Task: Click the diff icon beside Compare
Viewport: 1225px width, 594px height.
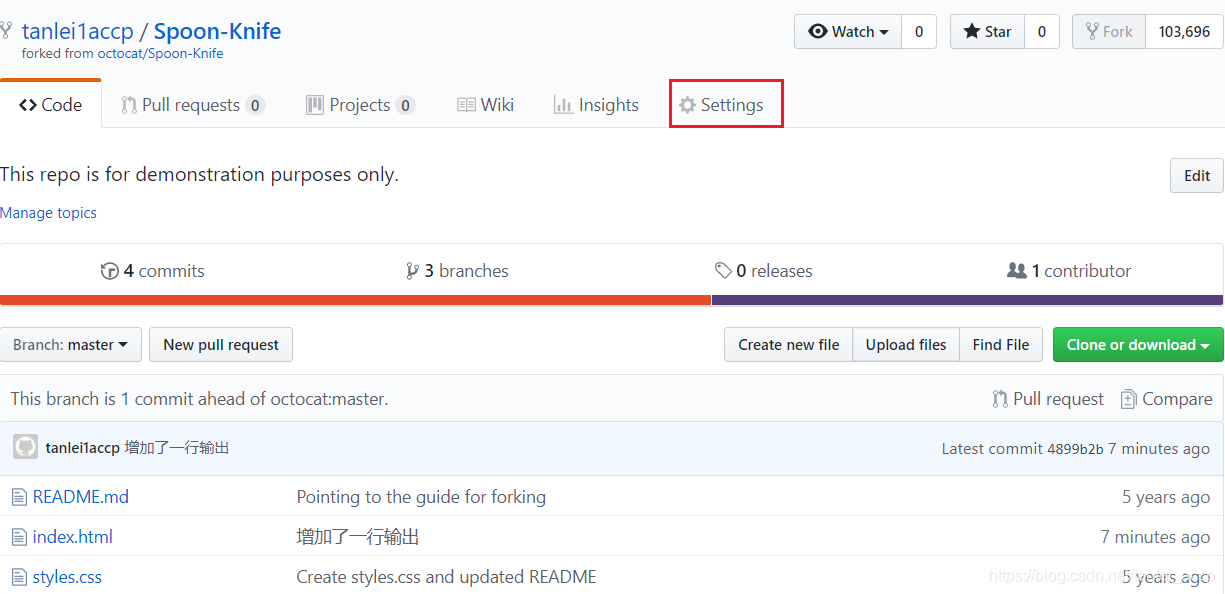Action: tap(1128, 399)
